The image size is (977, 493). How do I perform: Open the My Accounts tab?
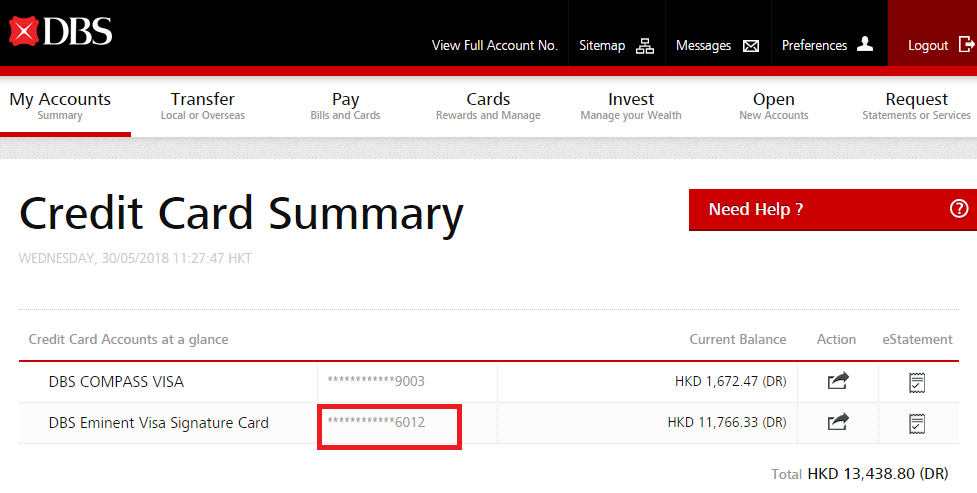coord(60,105)
